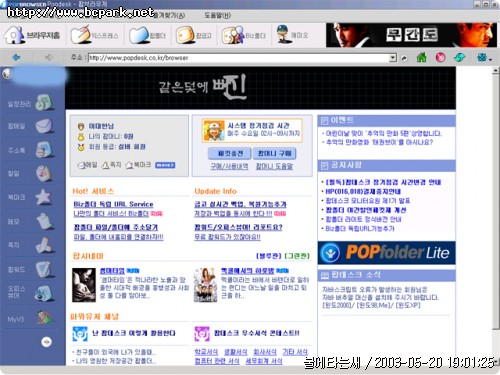Open the Biz폴더 toolbar icon

click(x=244, y=35)
